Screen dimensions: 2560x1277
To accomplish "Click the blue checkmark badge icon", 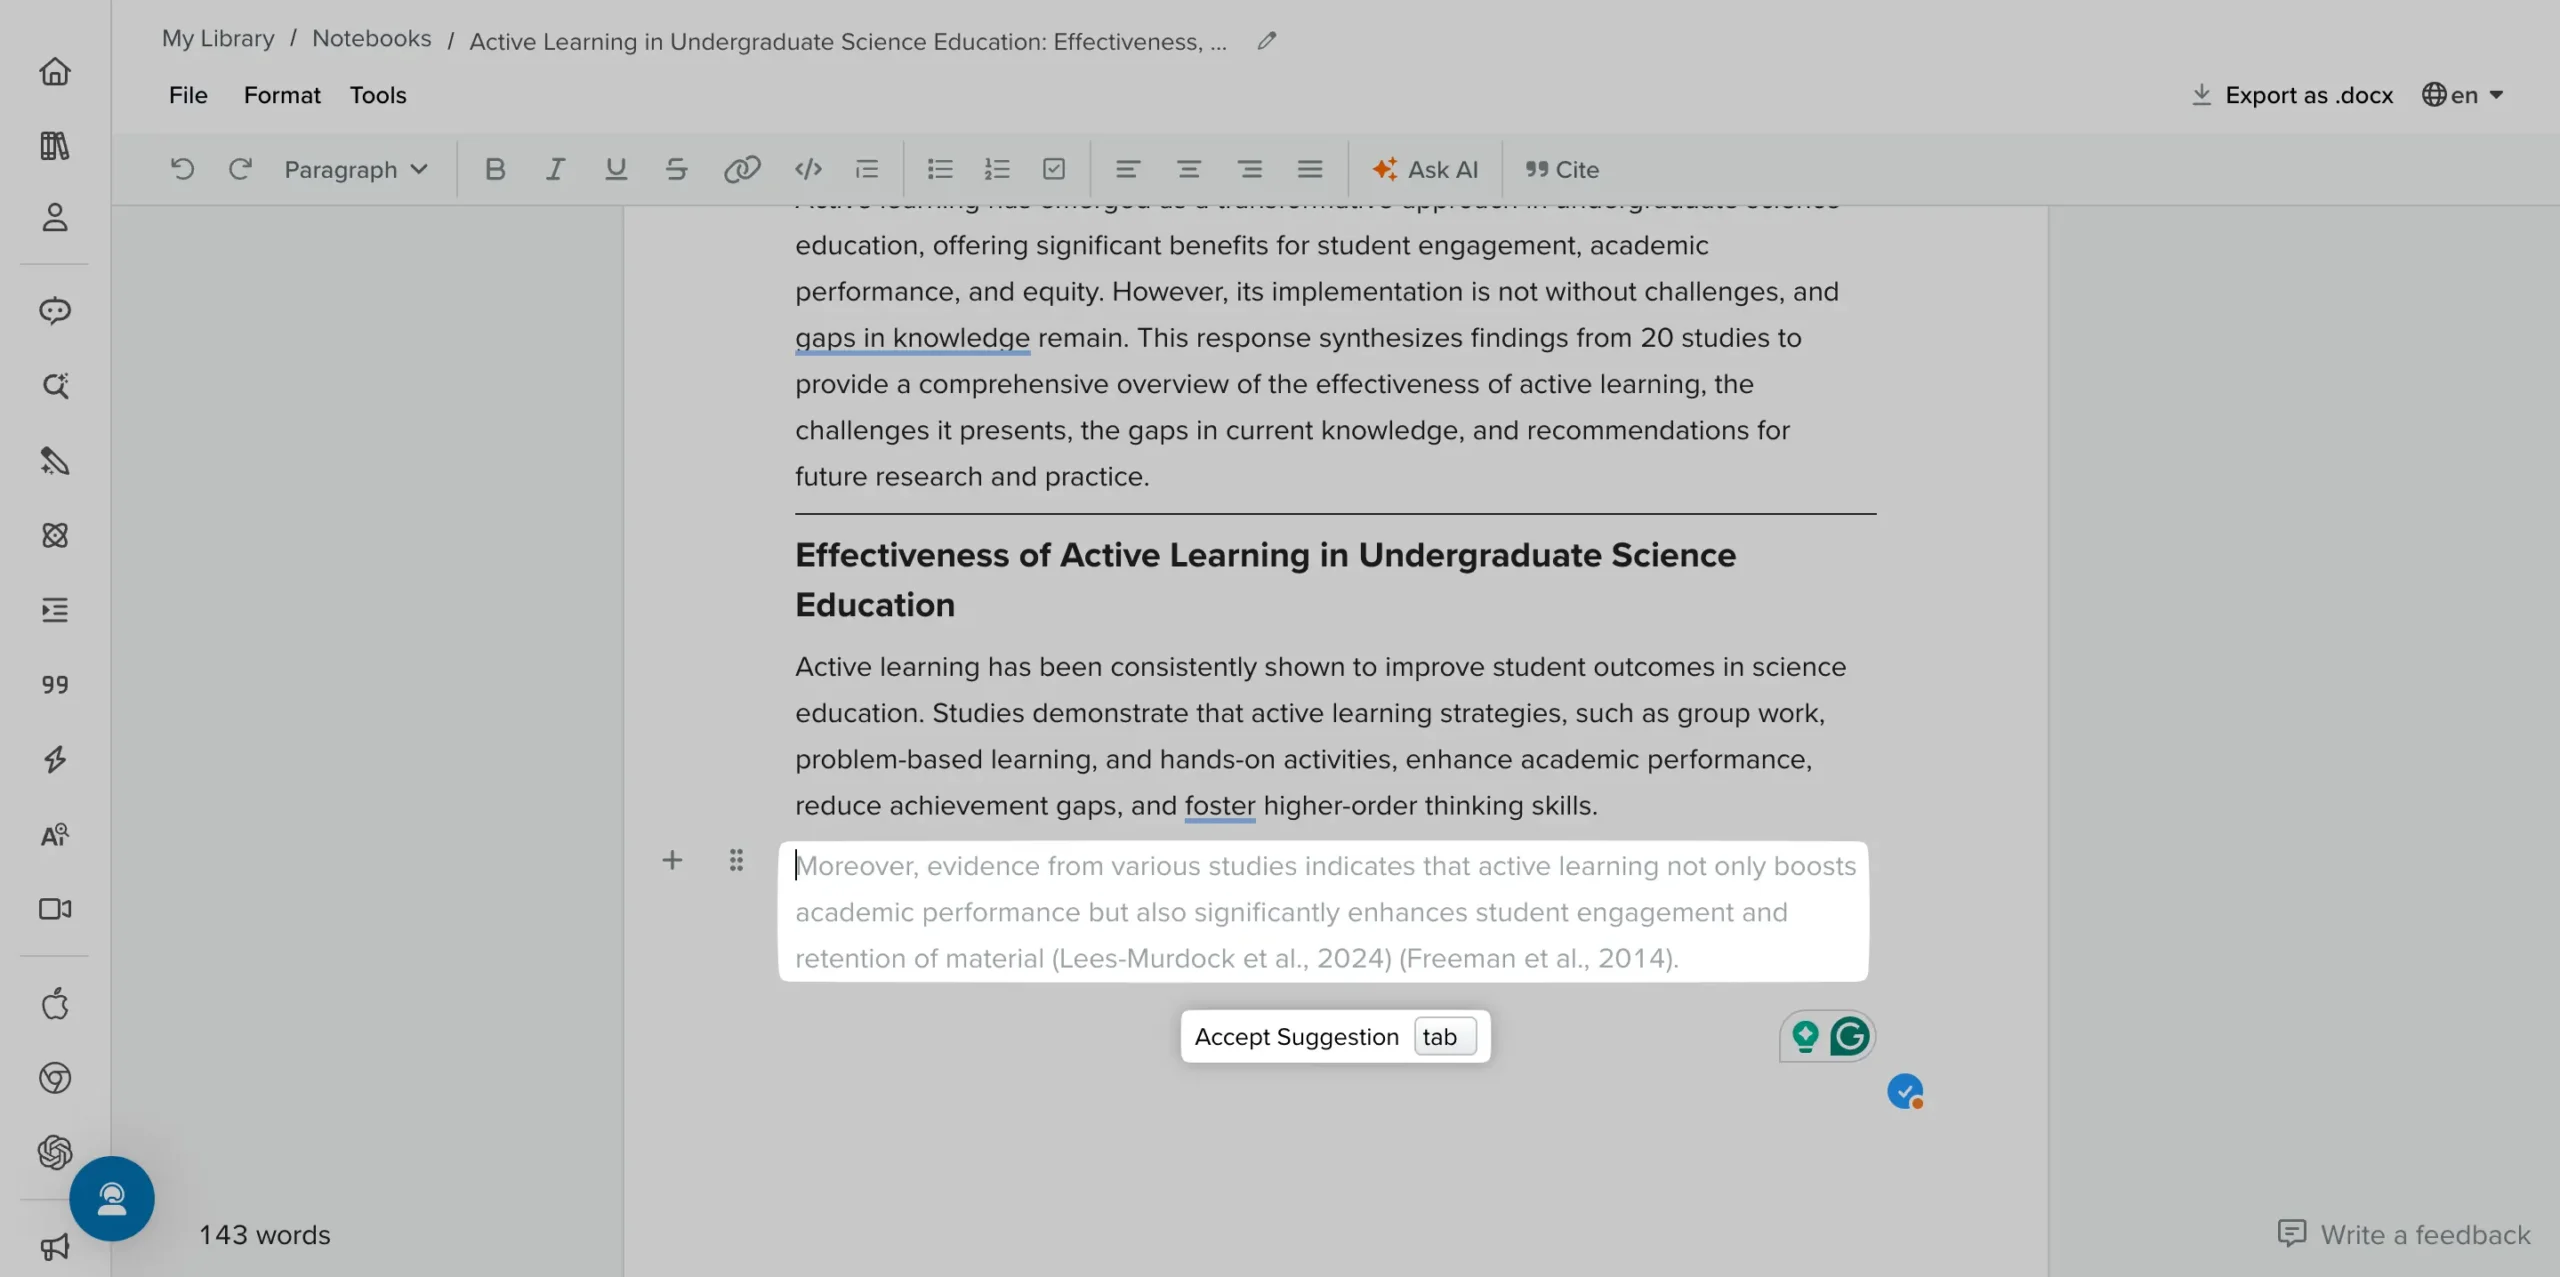I will pyautogui.click(x=1905, y=1091).
